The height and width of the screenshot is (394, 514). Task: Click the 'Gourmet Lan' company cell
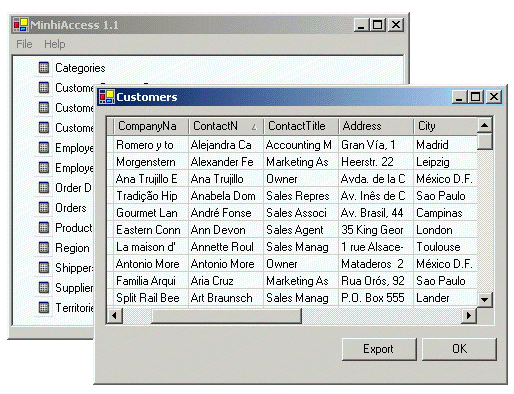click(151, 213)
